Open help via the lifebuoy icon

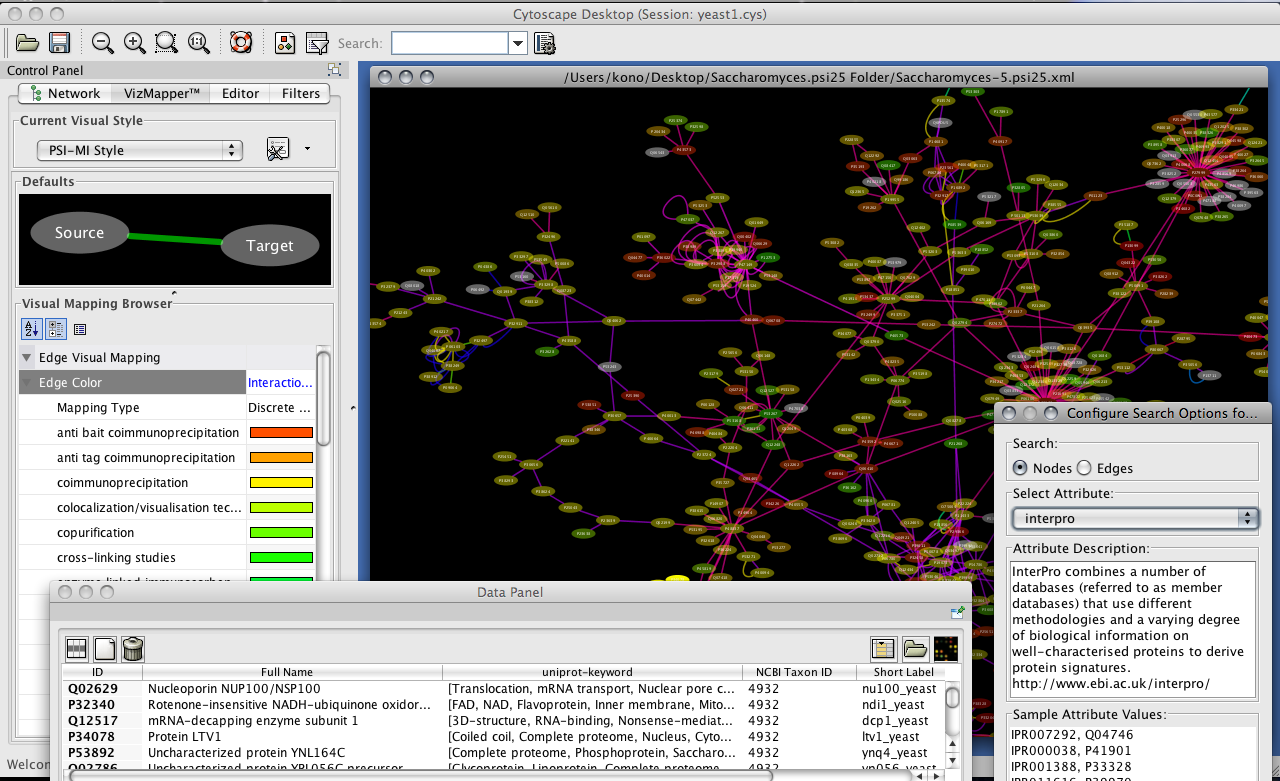pyautogui.click(x=241, y=43)
